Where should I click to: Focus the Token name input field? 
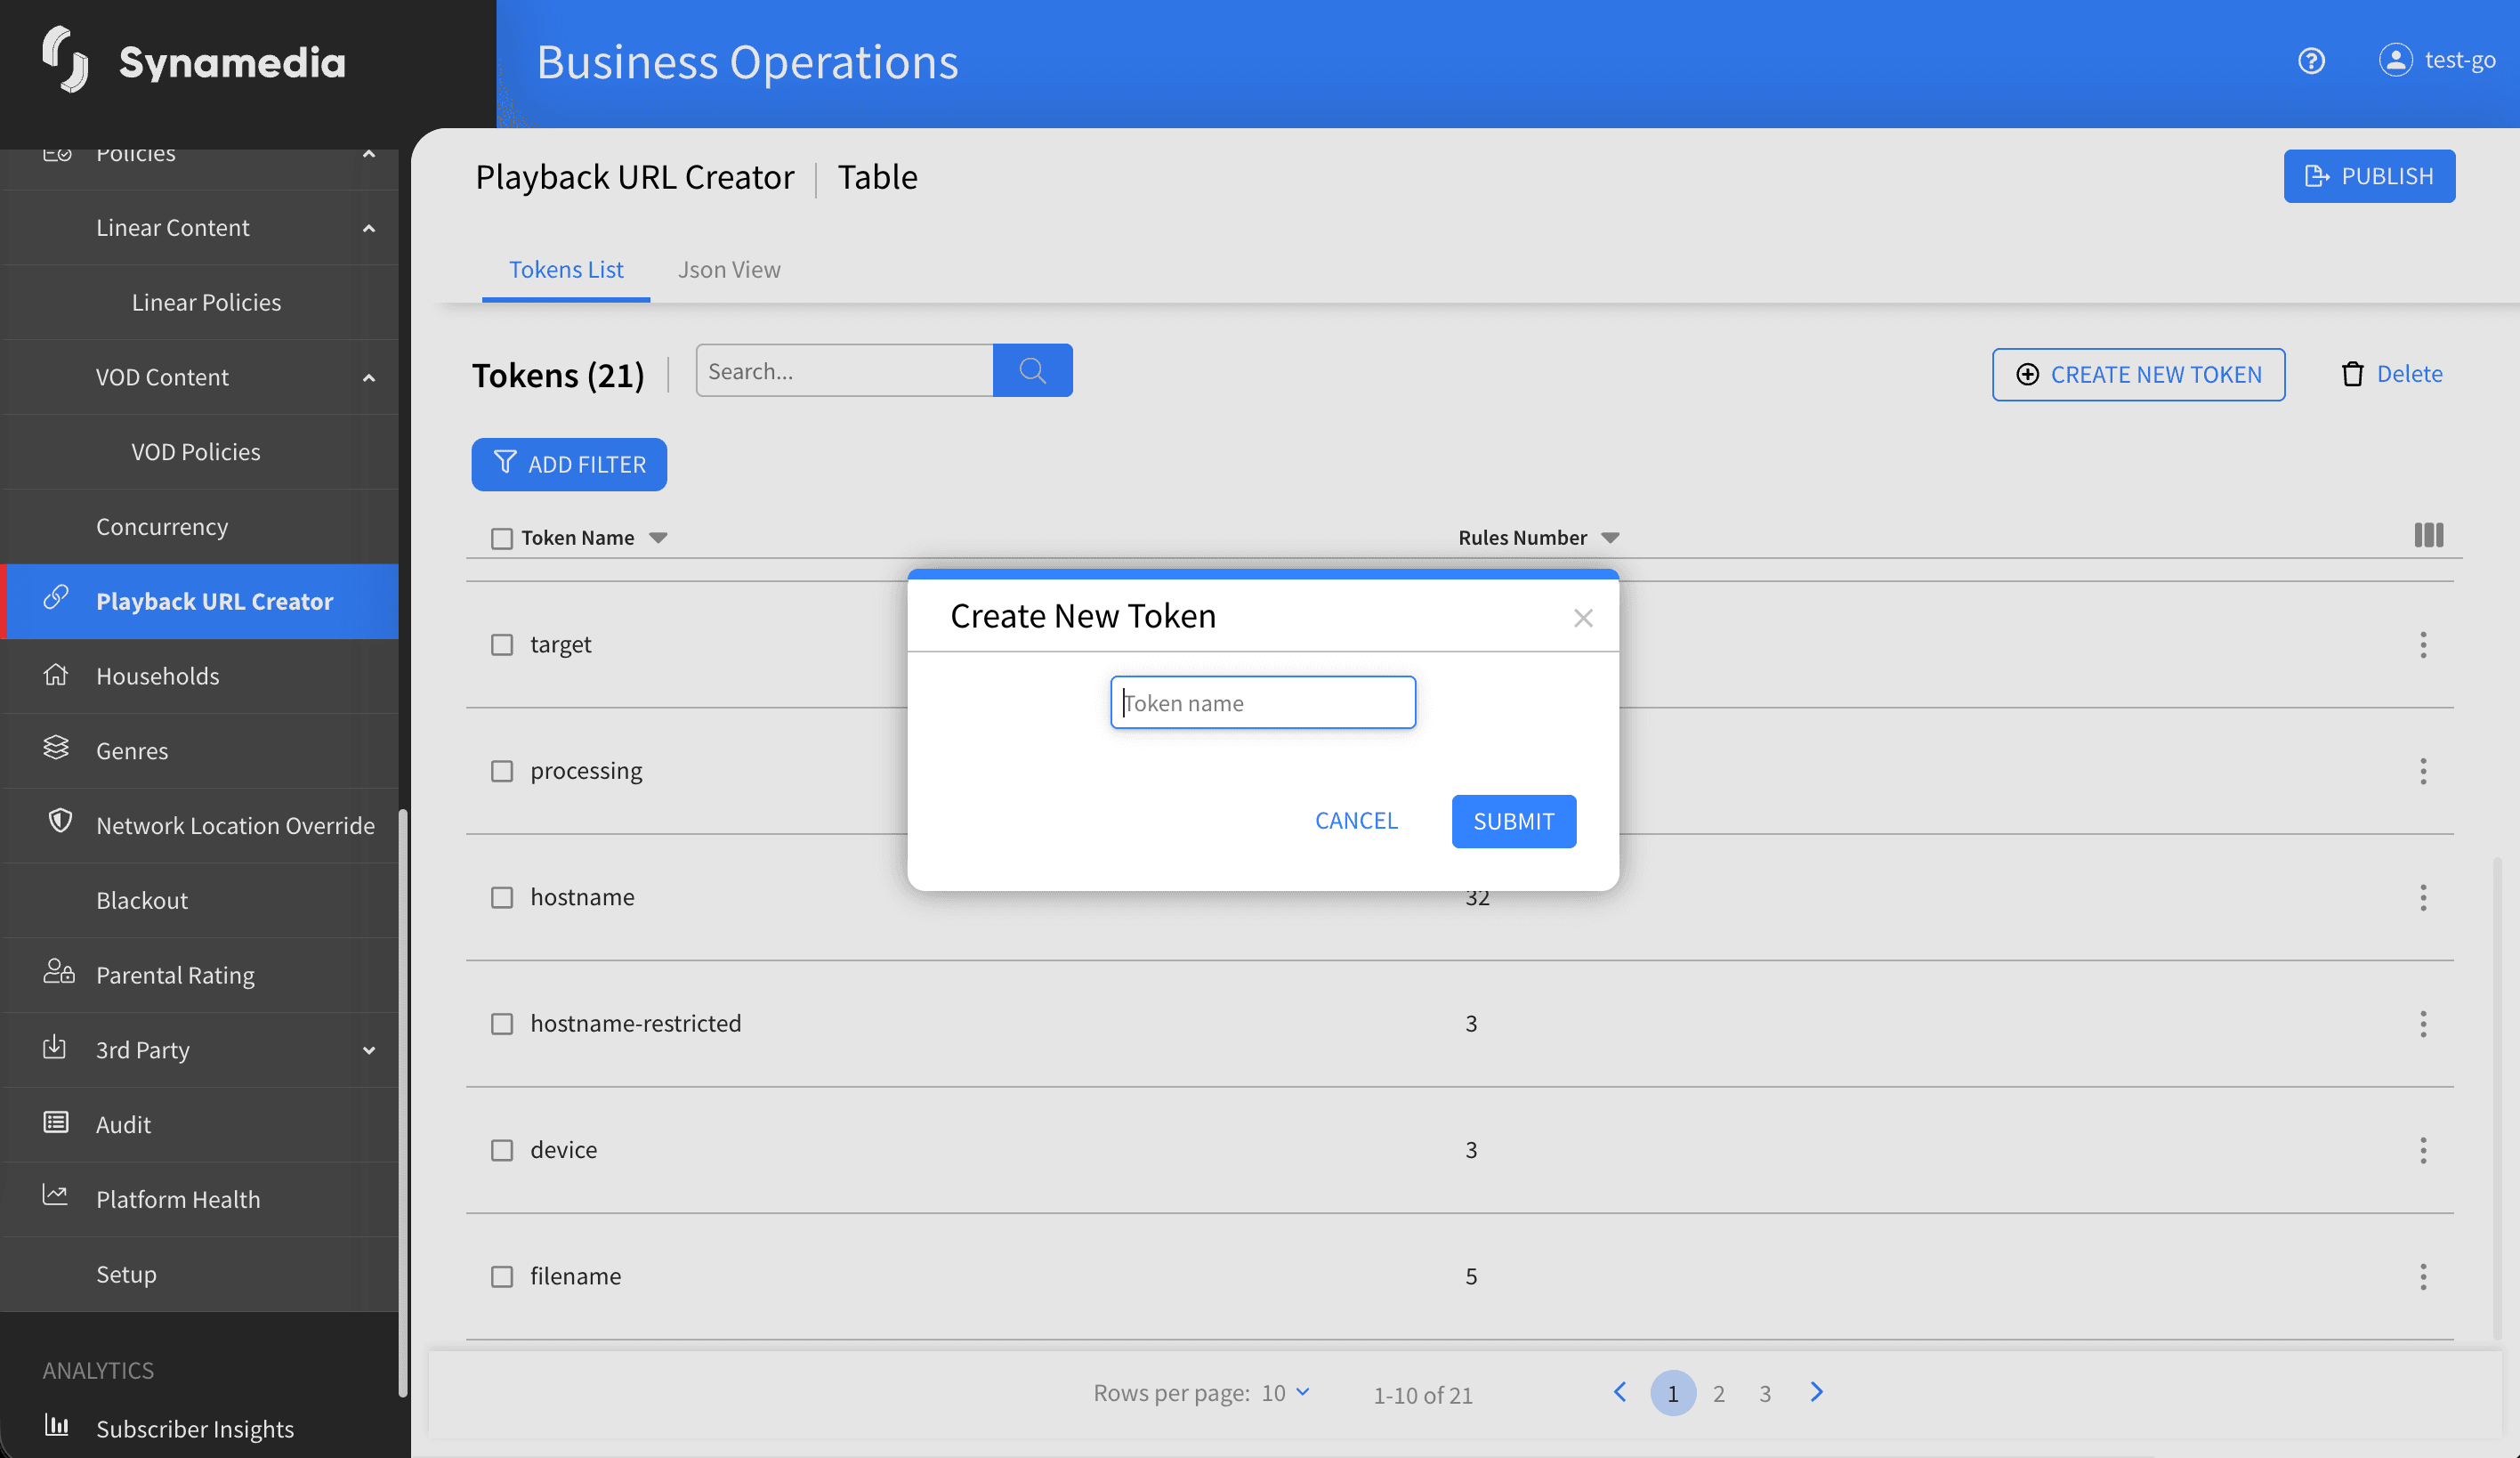(1262, 703)
